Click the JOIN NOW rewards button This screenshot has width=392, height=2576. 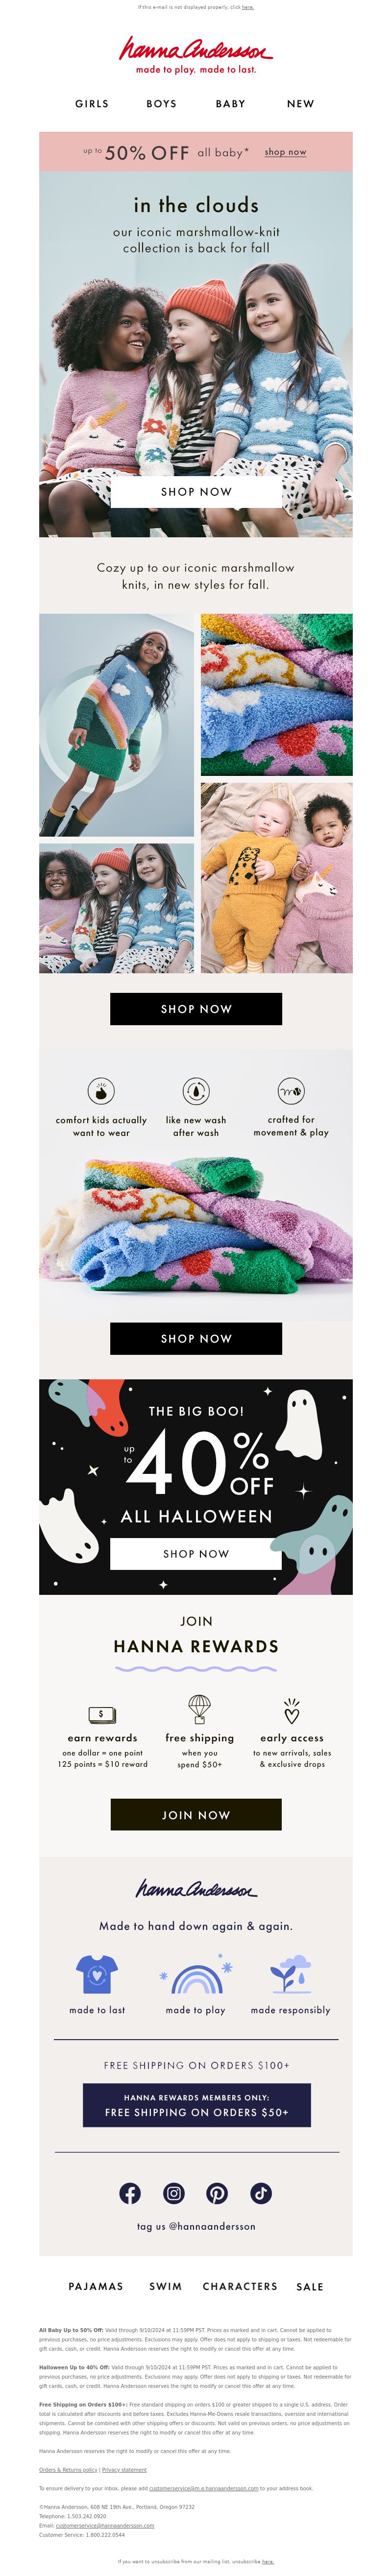pyautogui.click(x=196, y=1814)
